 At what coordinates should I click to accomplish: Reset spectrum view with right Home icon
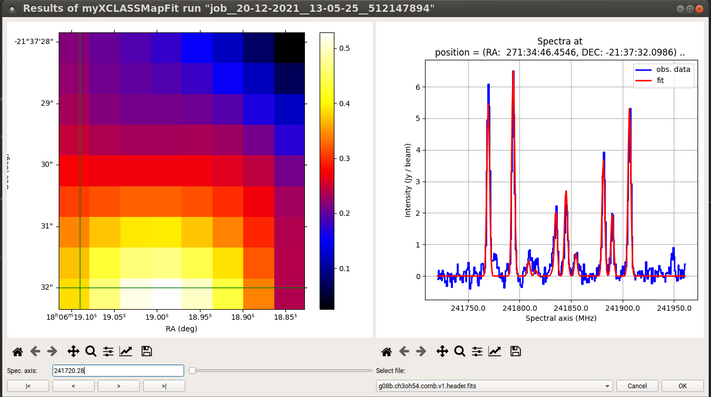pyautogui.click(x=386, y=351)
